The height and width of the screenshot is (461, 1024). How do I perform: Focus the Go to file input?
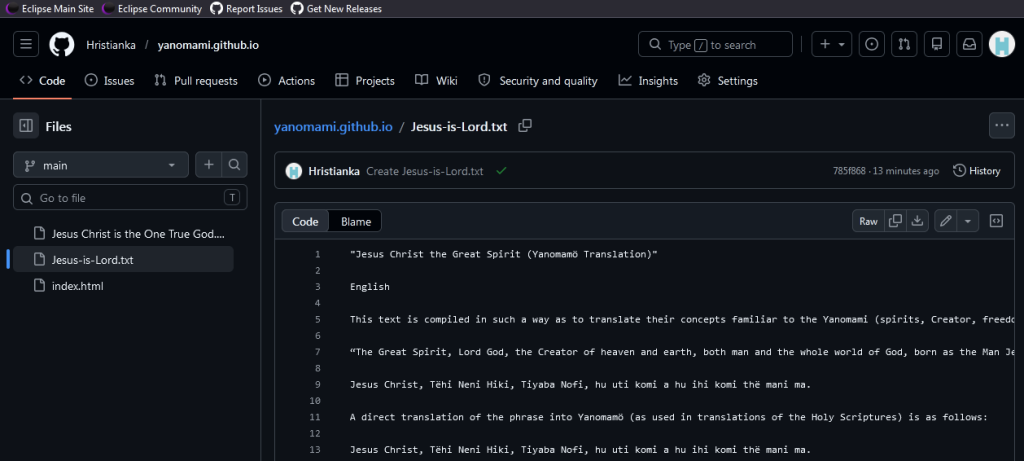point(130,197)
